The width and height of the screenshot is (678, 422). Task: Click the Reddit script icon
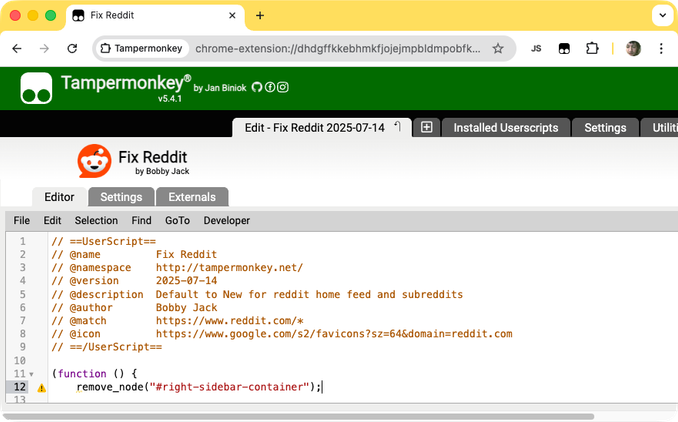pos(94,161)
